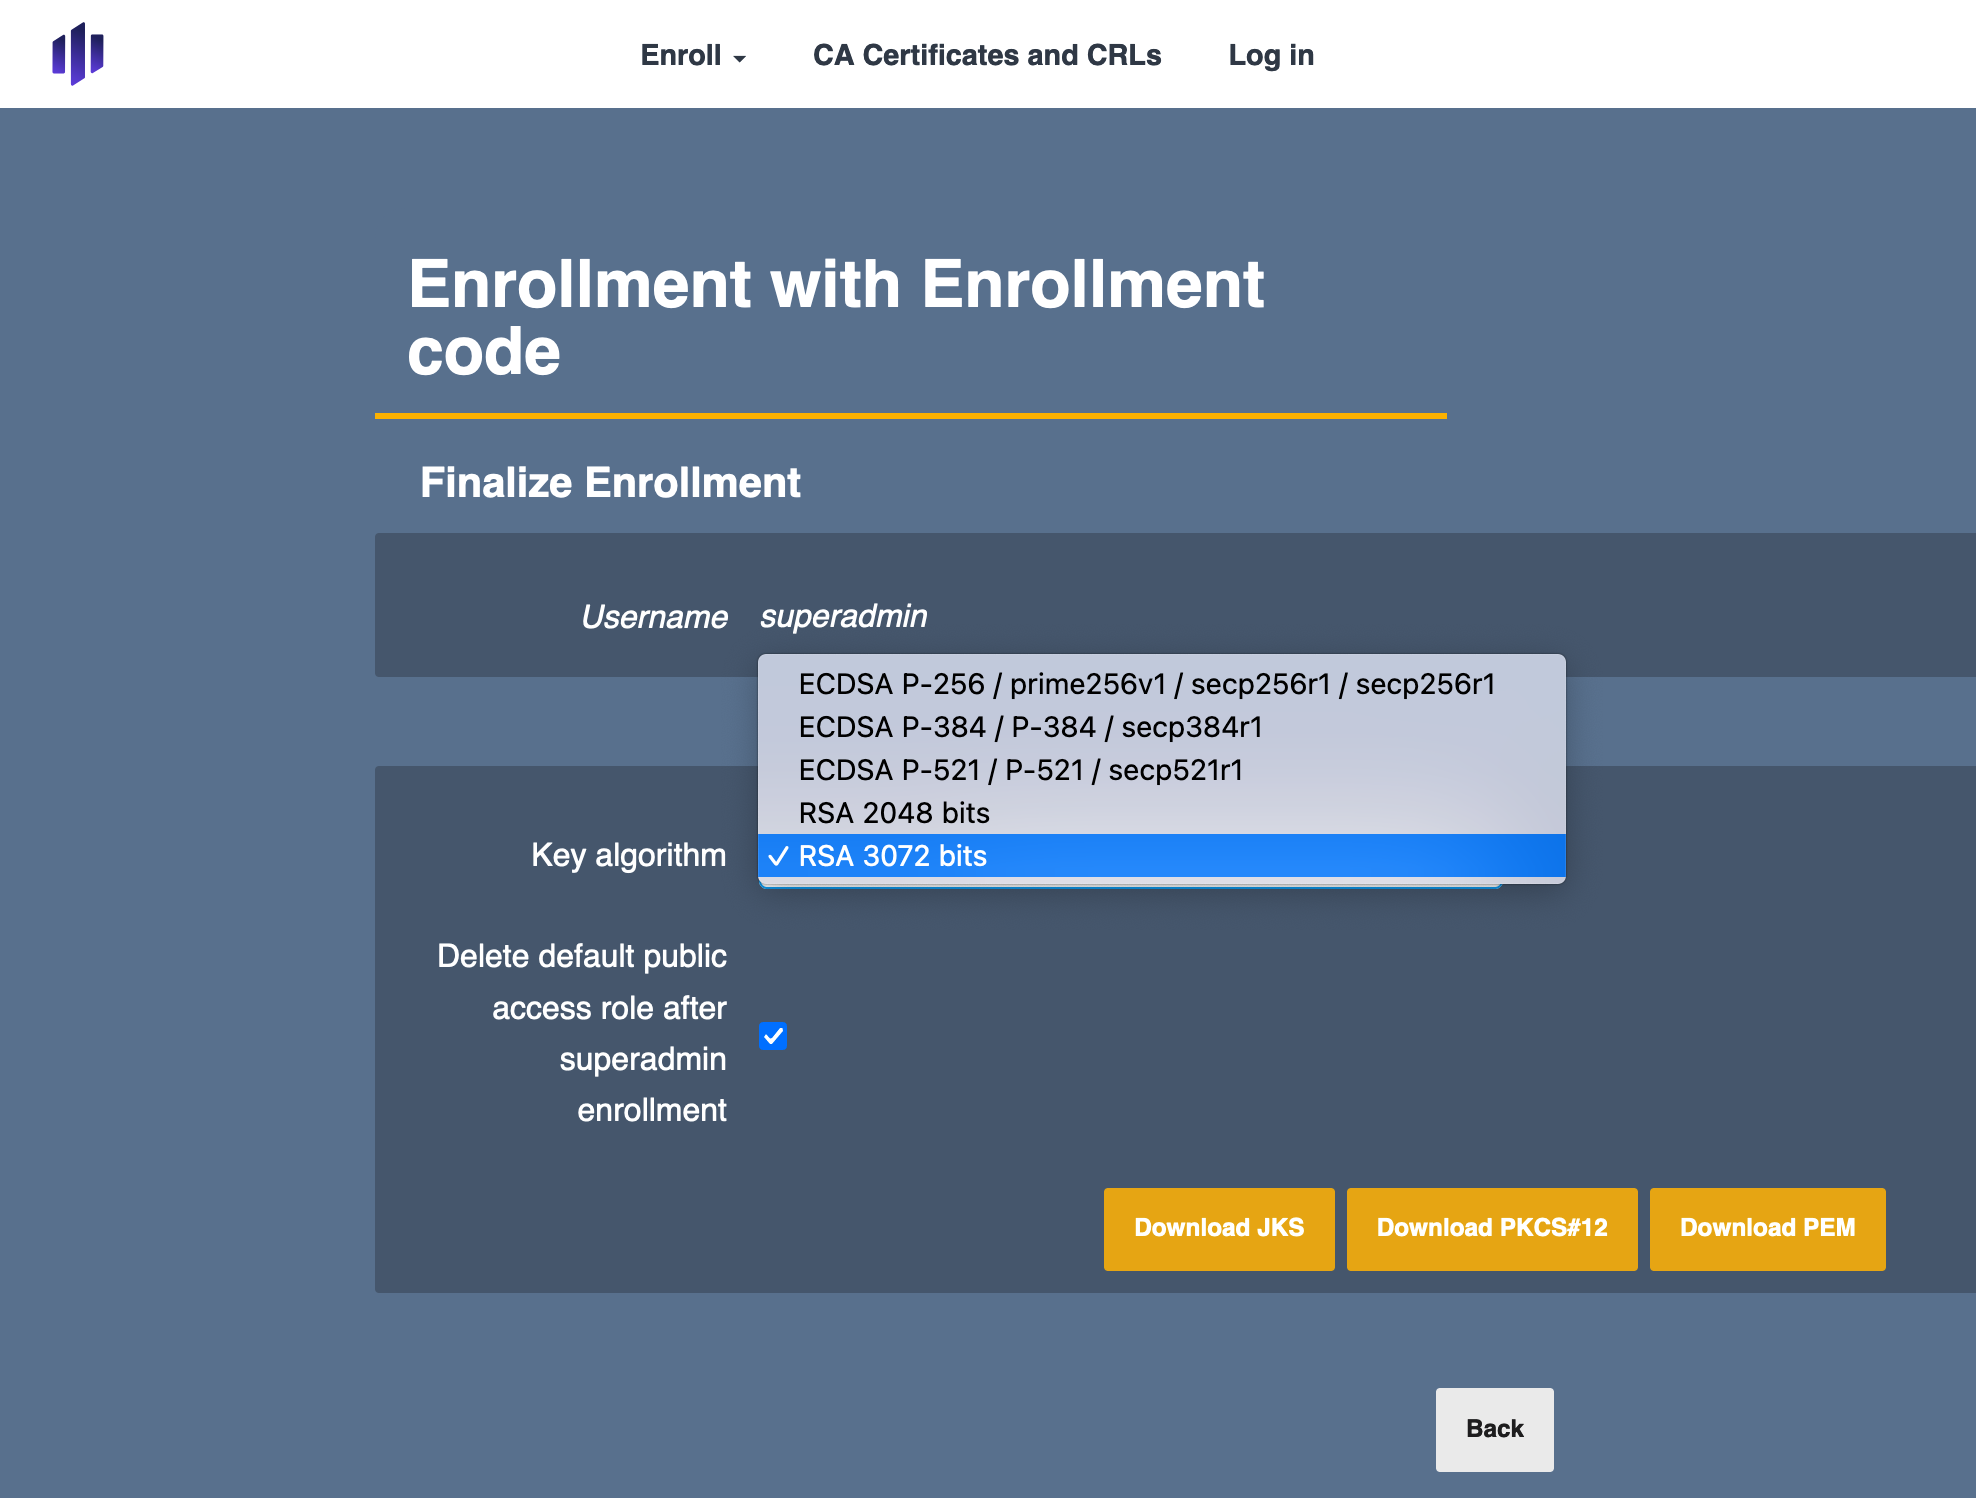Open CA Certificates and CRLs page

[x=986, y=55]
